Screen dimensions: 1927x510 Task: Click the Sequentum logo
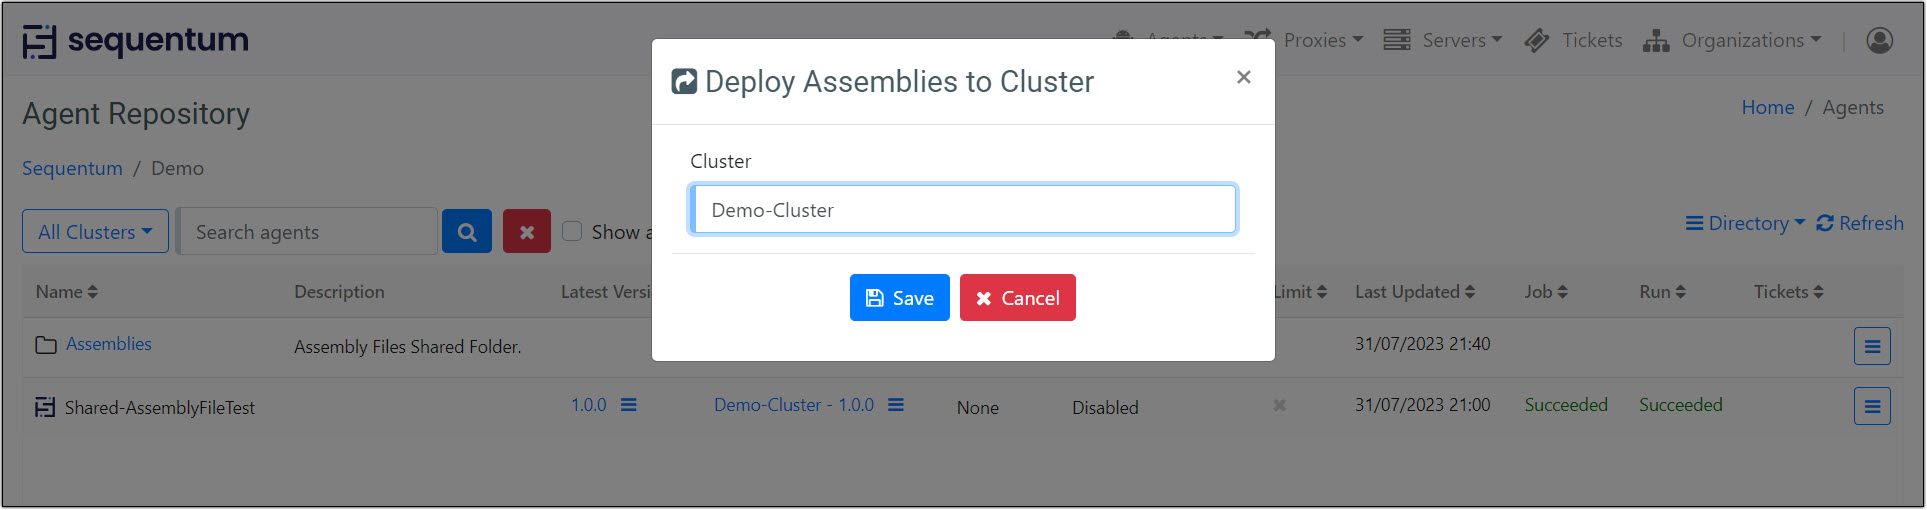point(136,41)
